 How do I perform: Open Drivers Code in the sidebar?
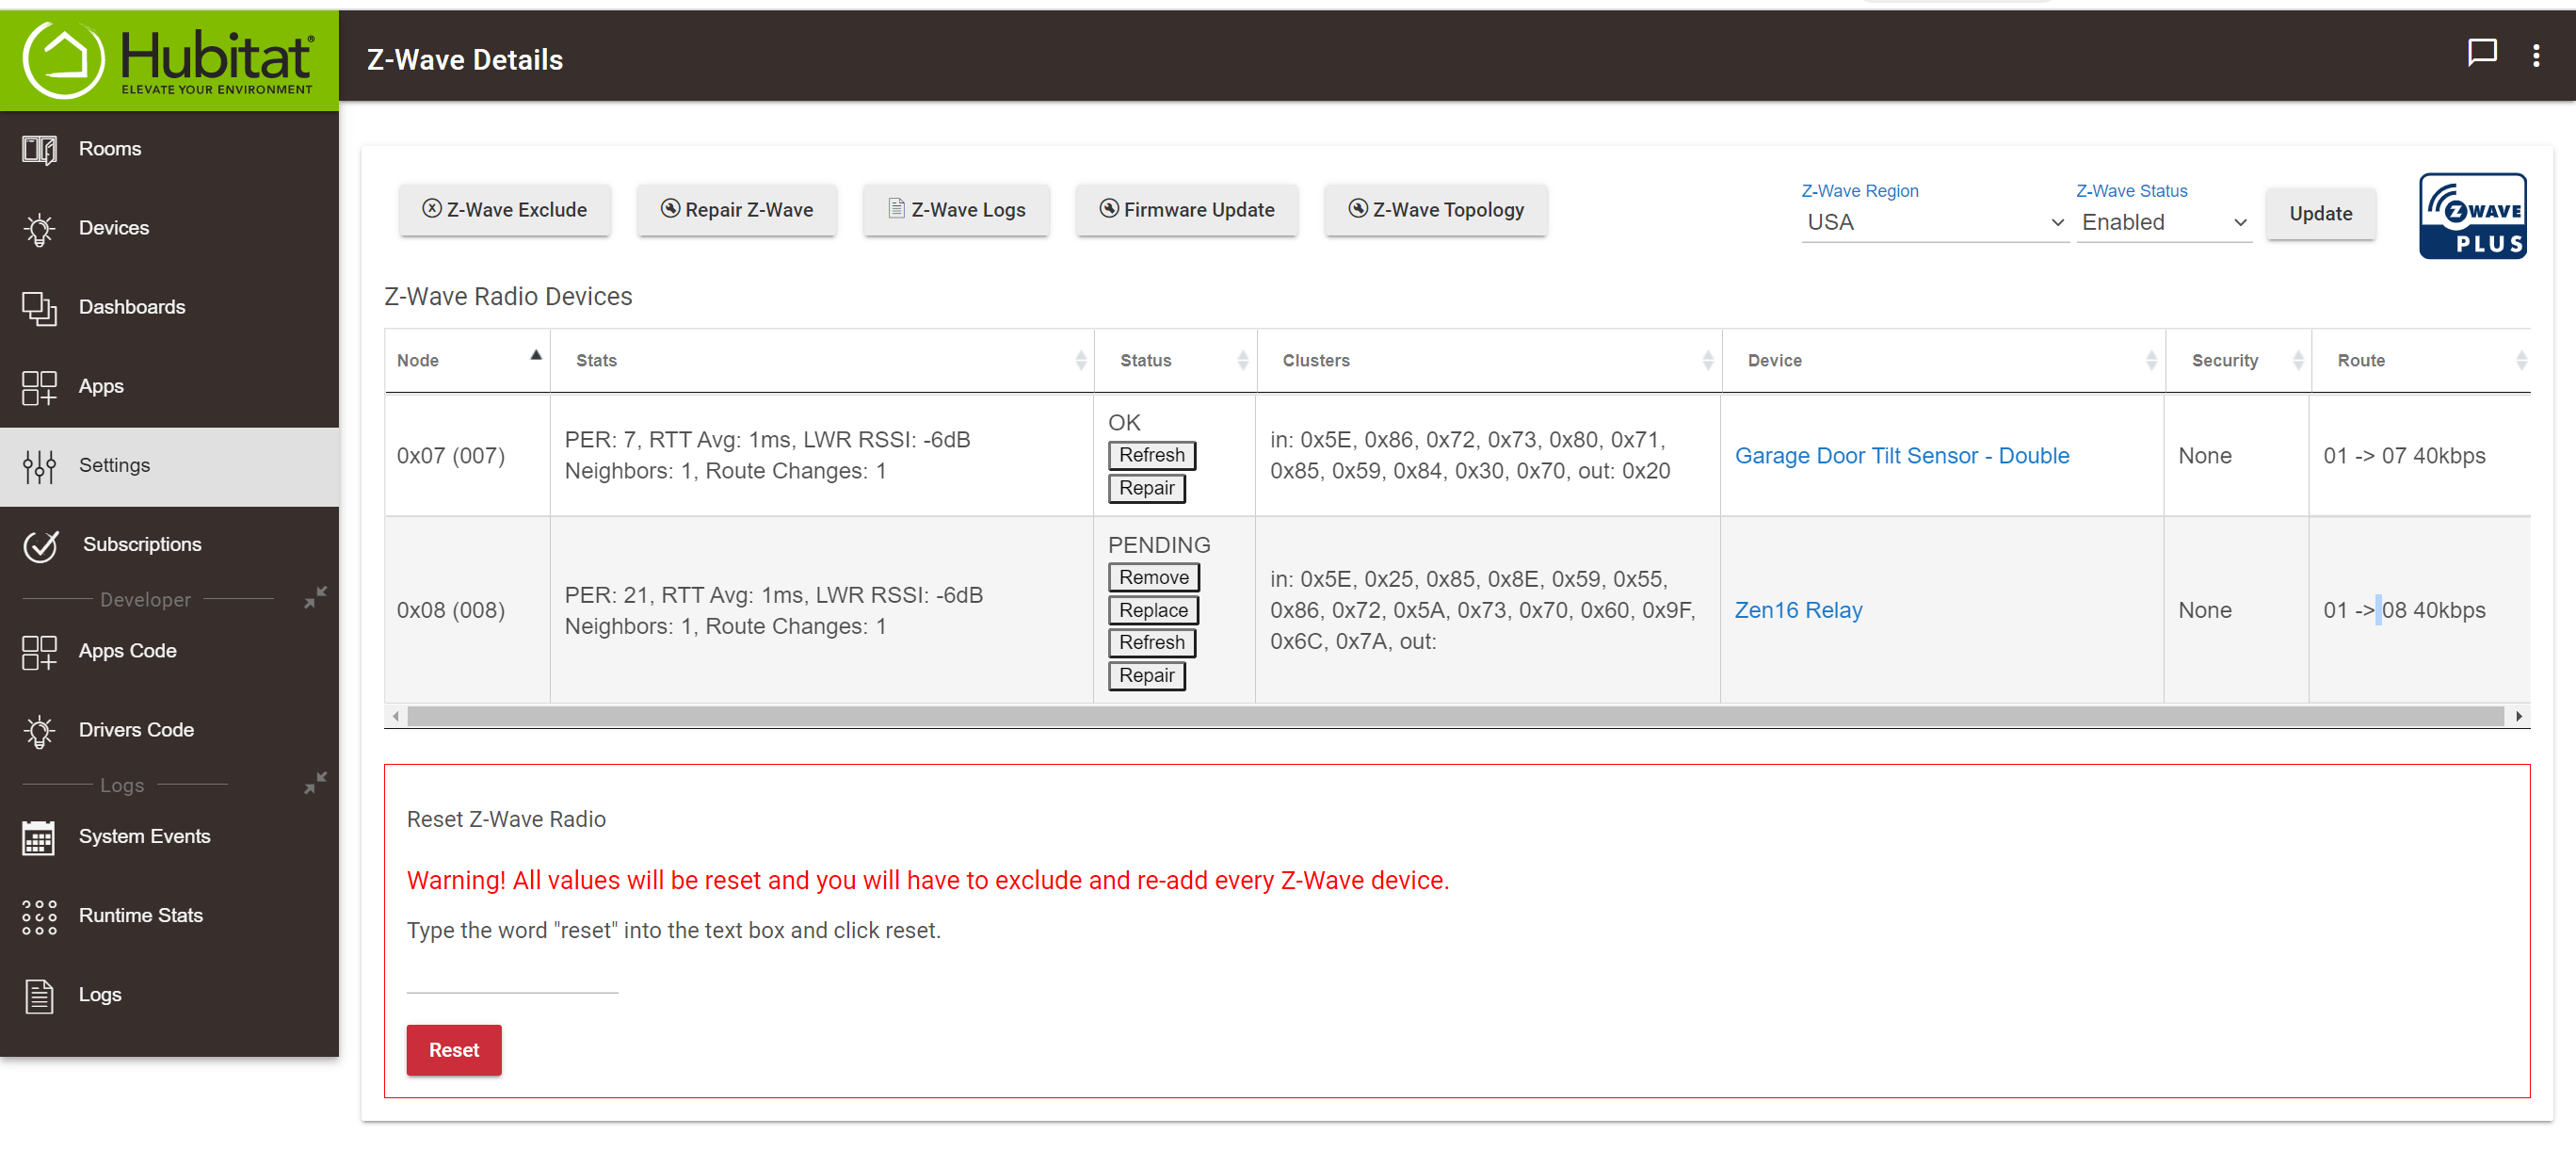[169, 730]
